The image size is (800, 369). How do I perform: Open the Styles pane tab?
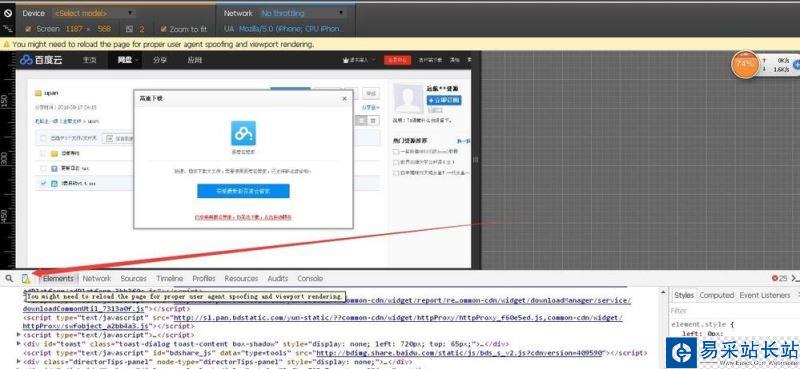[x=684, y=295]
